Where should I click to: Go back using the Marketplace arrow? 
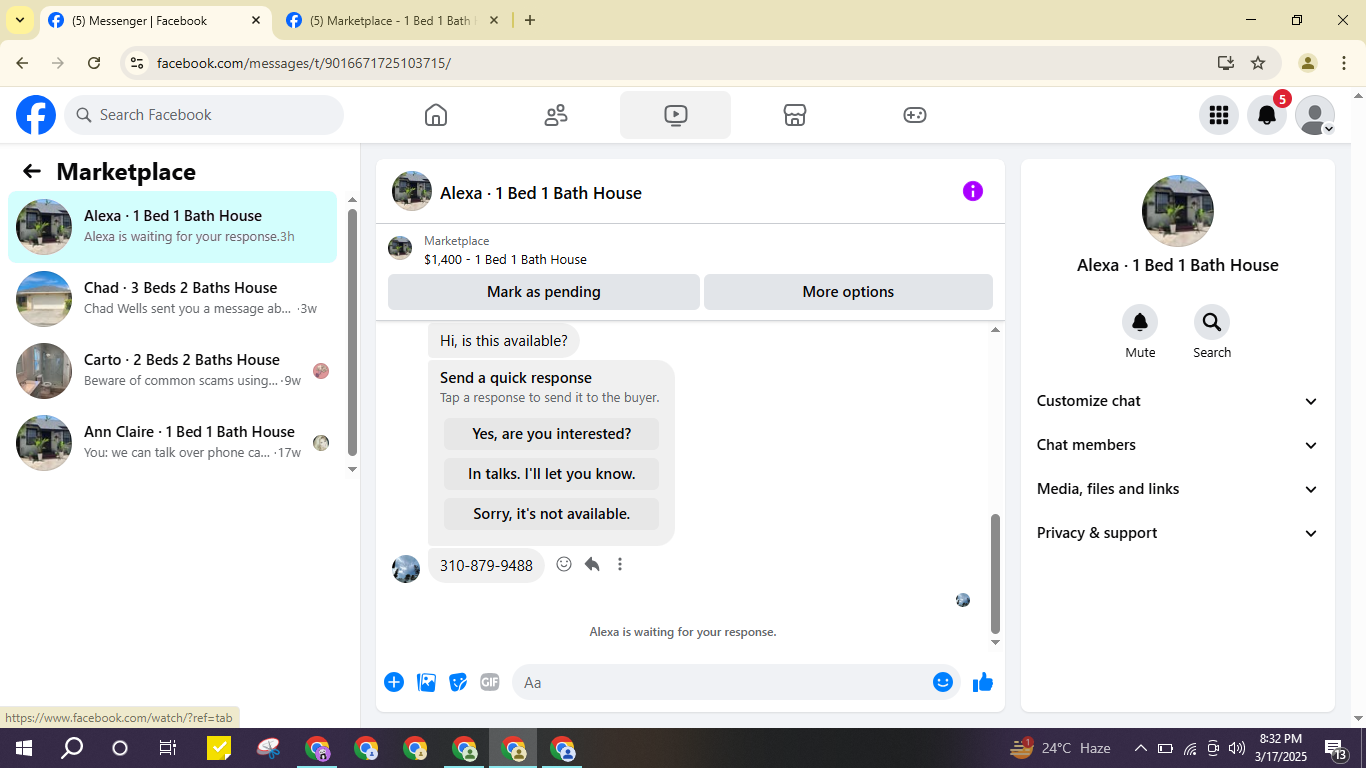coord(32,171)
